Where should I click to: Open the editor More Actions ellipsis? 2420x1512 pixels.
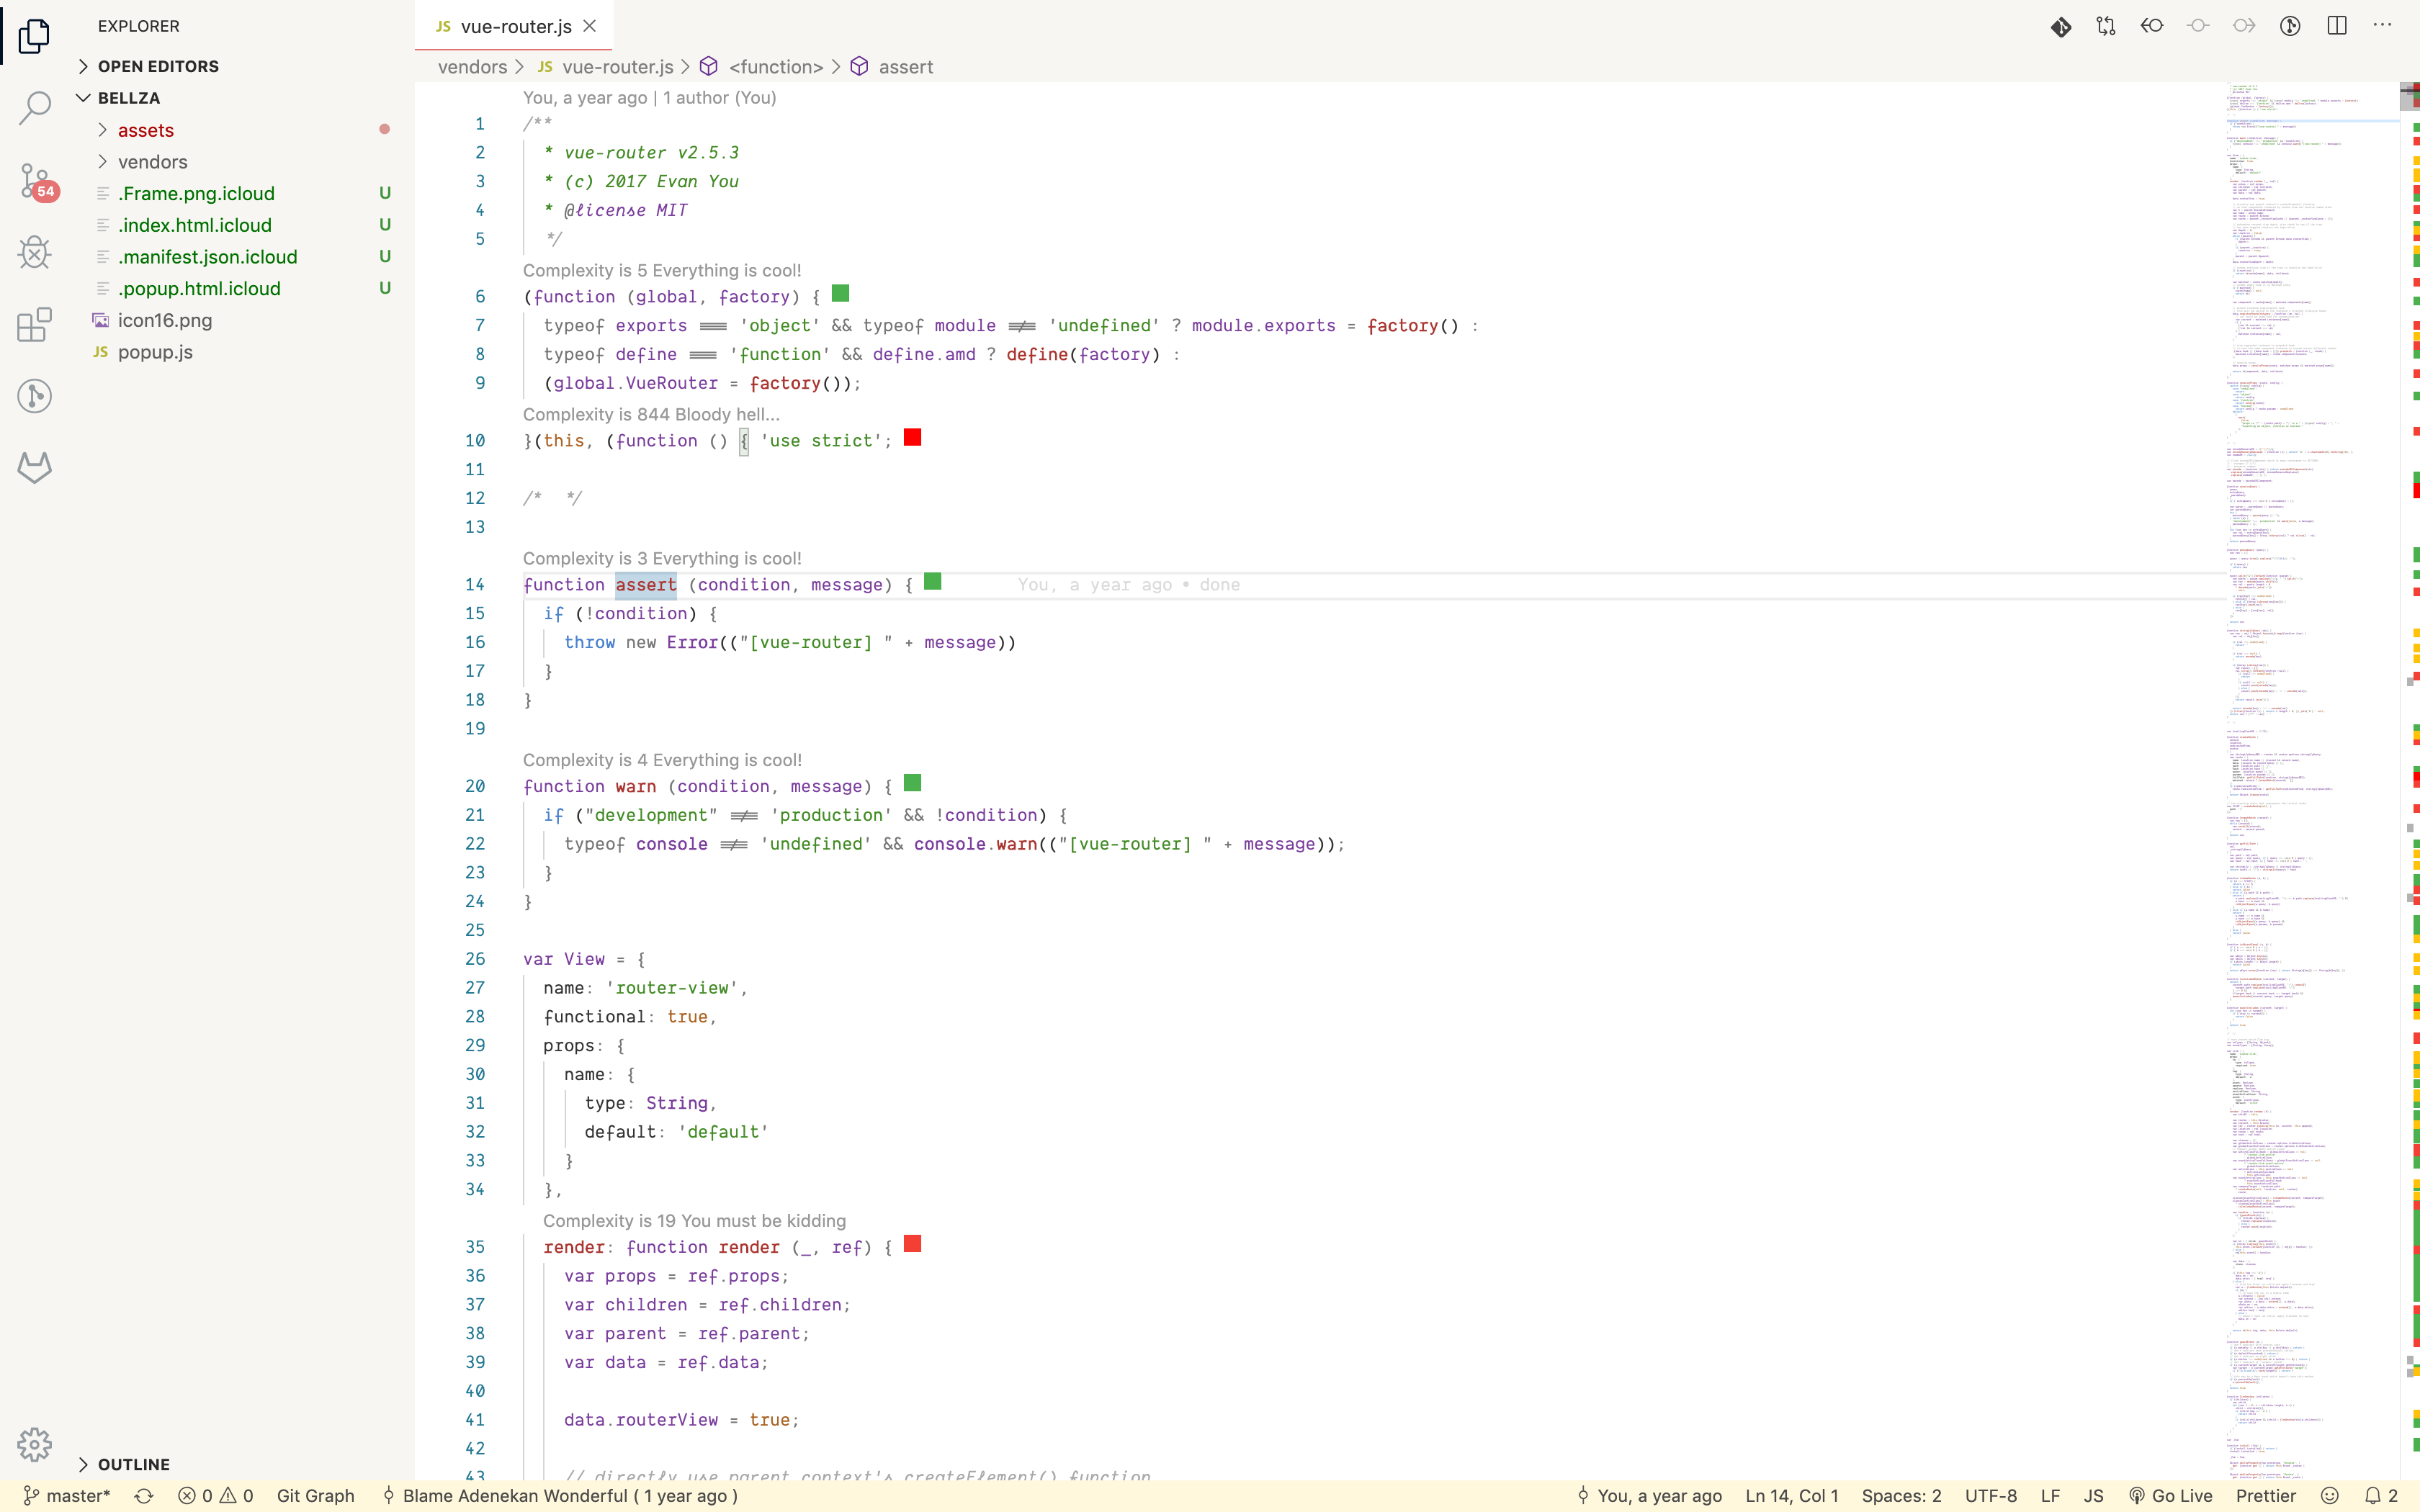[2382, 26]
